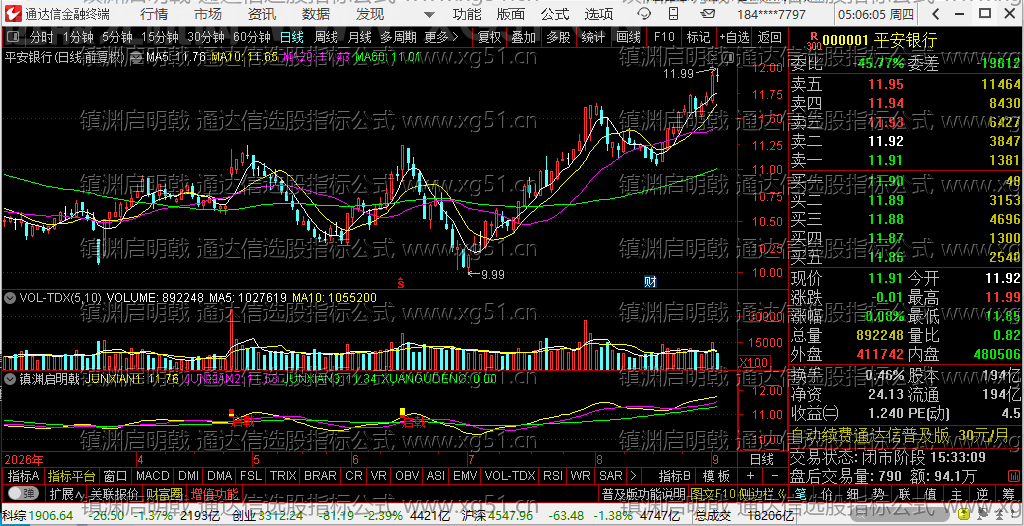Open the 模板 template button

click(716, 476)
